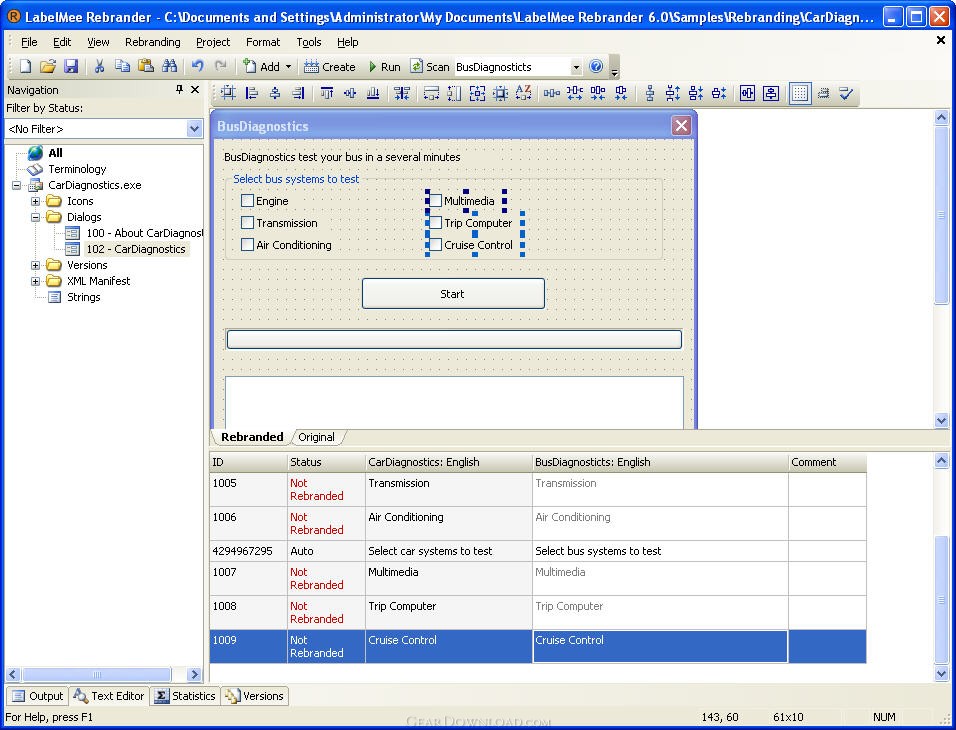Align selected controls to the right
The image size is (956, 730).
[298, 93]
